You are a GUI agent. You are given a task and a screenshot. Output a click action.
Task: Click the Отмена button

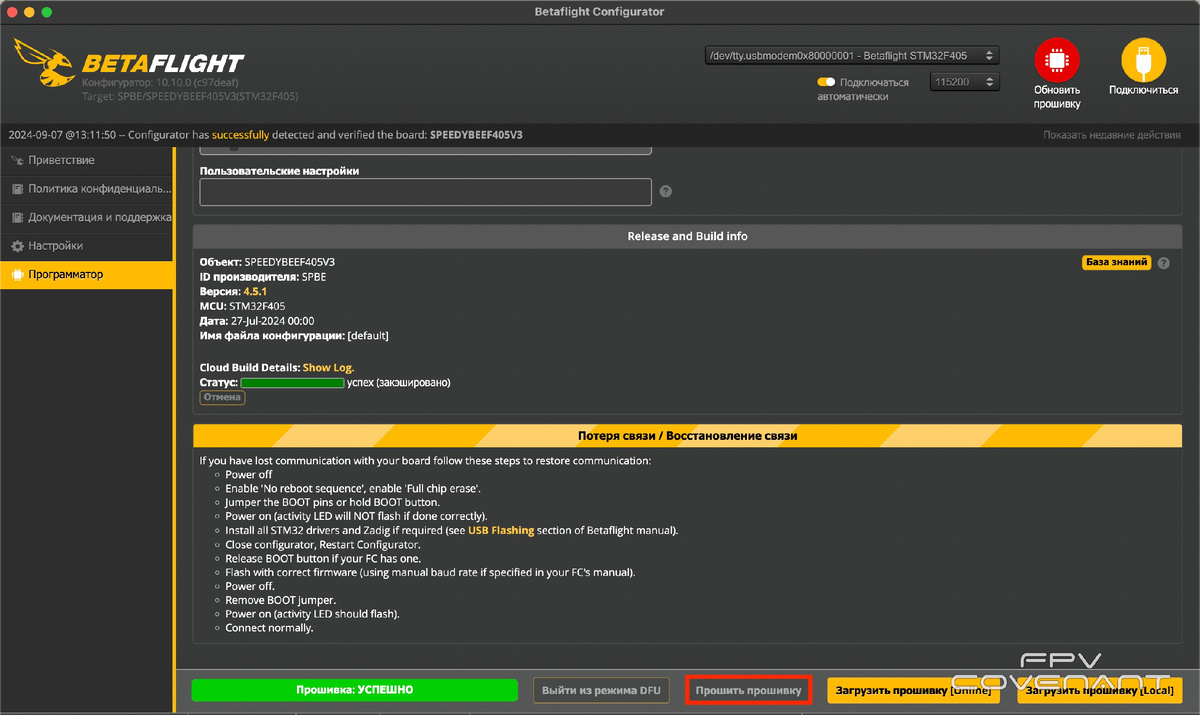tap(223, 397)
